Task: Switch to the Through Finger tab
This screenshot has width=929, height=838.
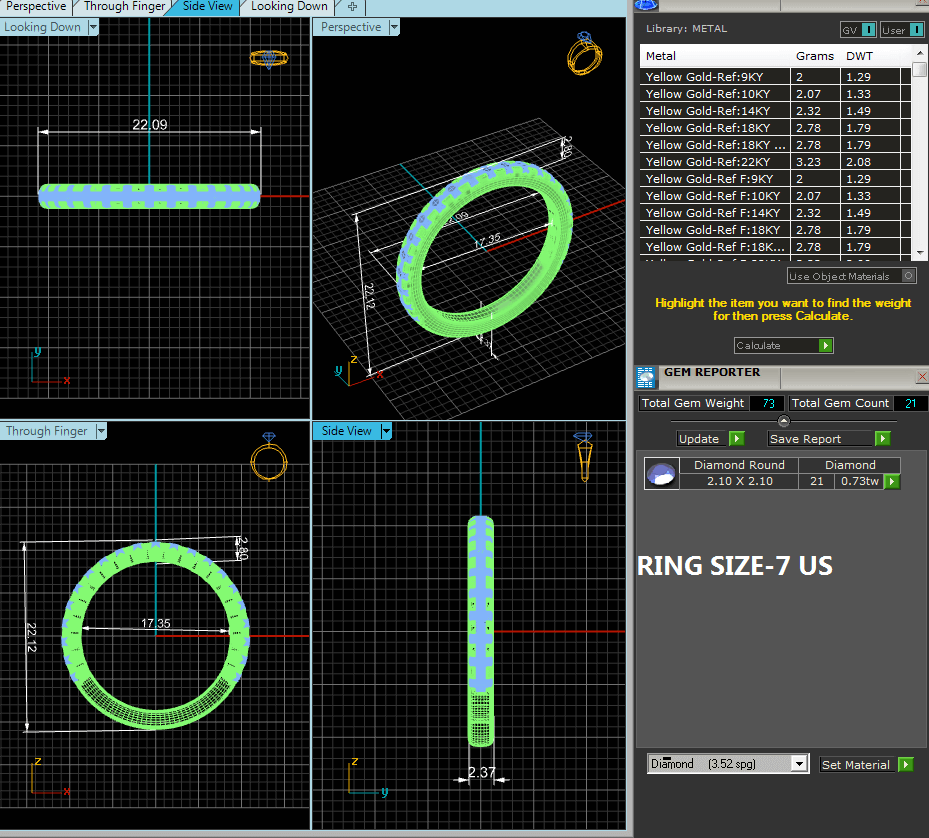Action: 125,7
